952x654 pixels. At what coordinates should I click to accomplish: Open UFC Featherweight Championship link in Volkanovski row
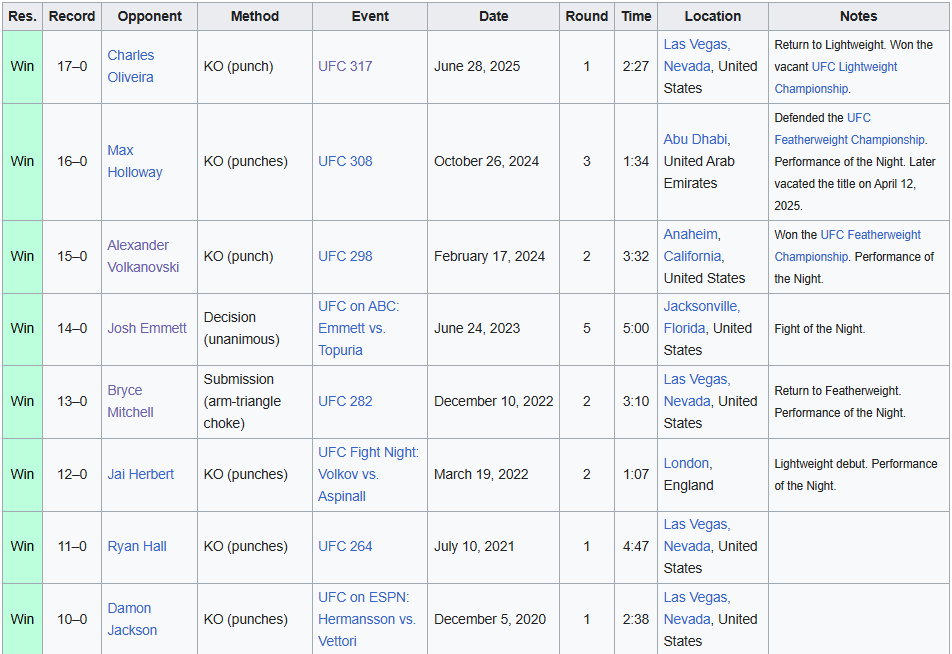point(847,245)
